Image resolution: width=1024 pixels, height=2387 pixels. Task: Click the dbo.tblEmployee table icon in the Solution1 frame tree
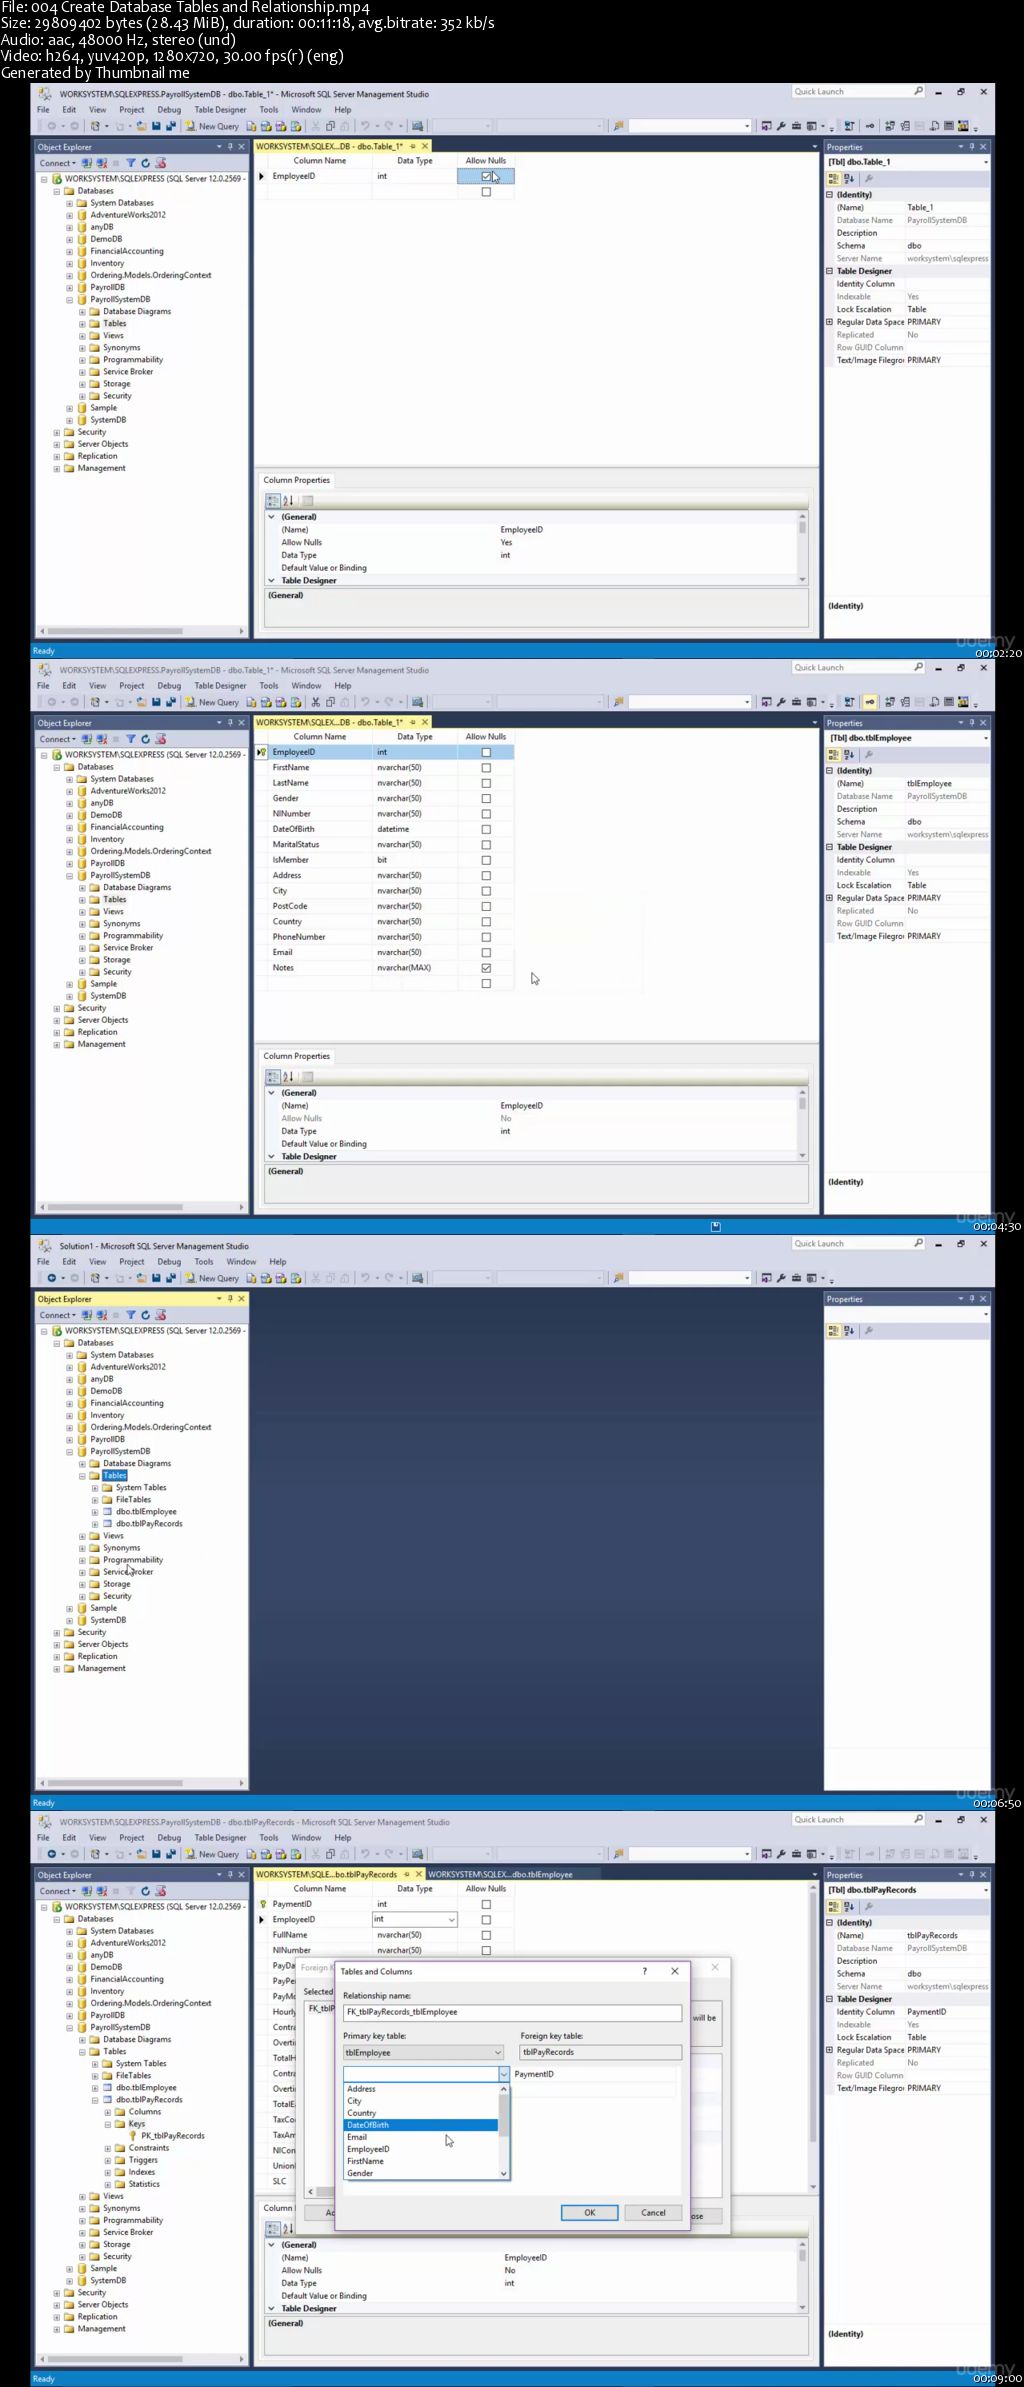[108, 1511]
